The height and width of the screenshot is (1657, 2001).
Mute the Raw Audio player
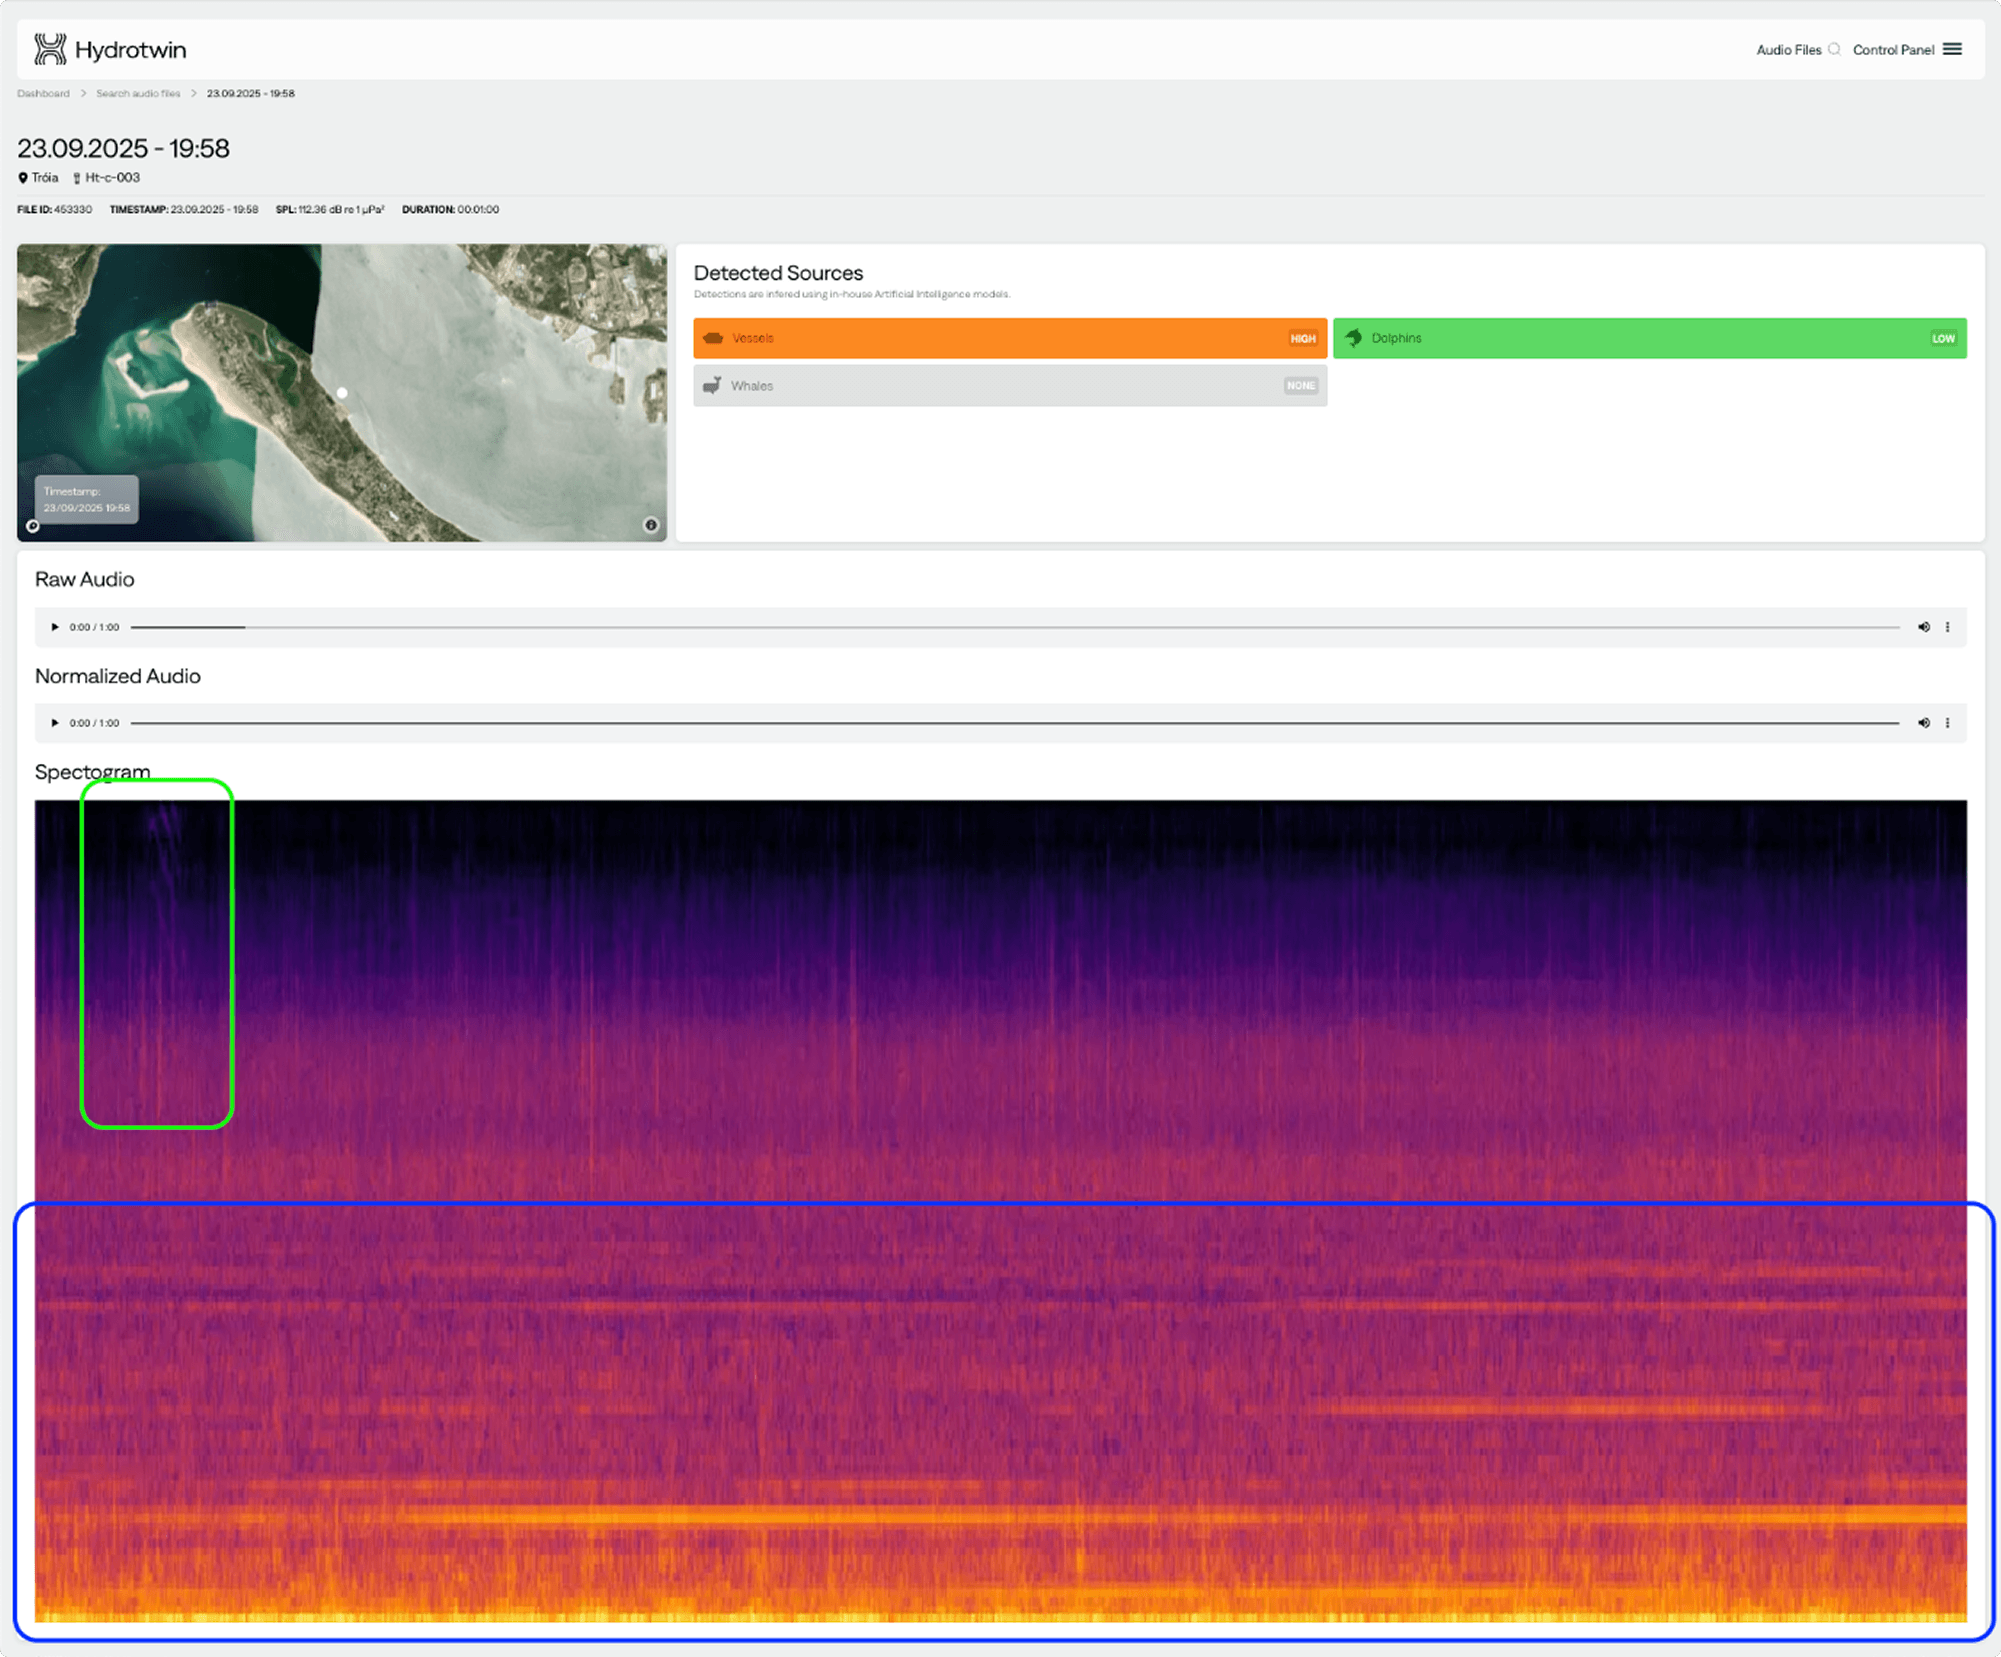click(x=1924, y=627)
